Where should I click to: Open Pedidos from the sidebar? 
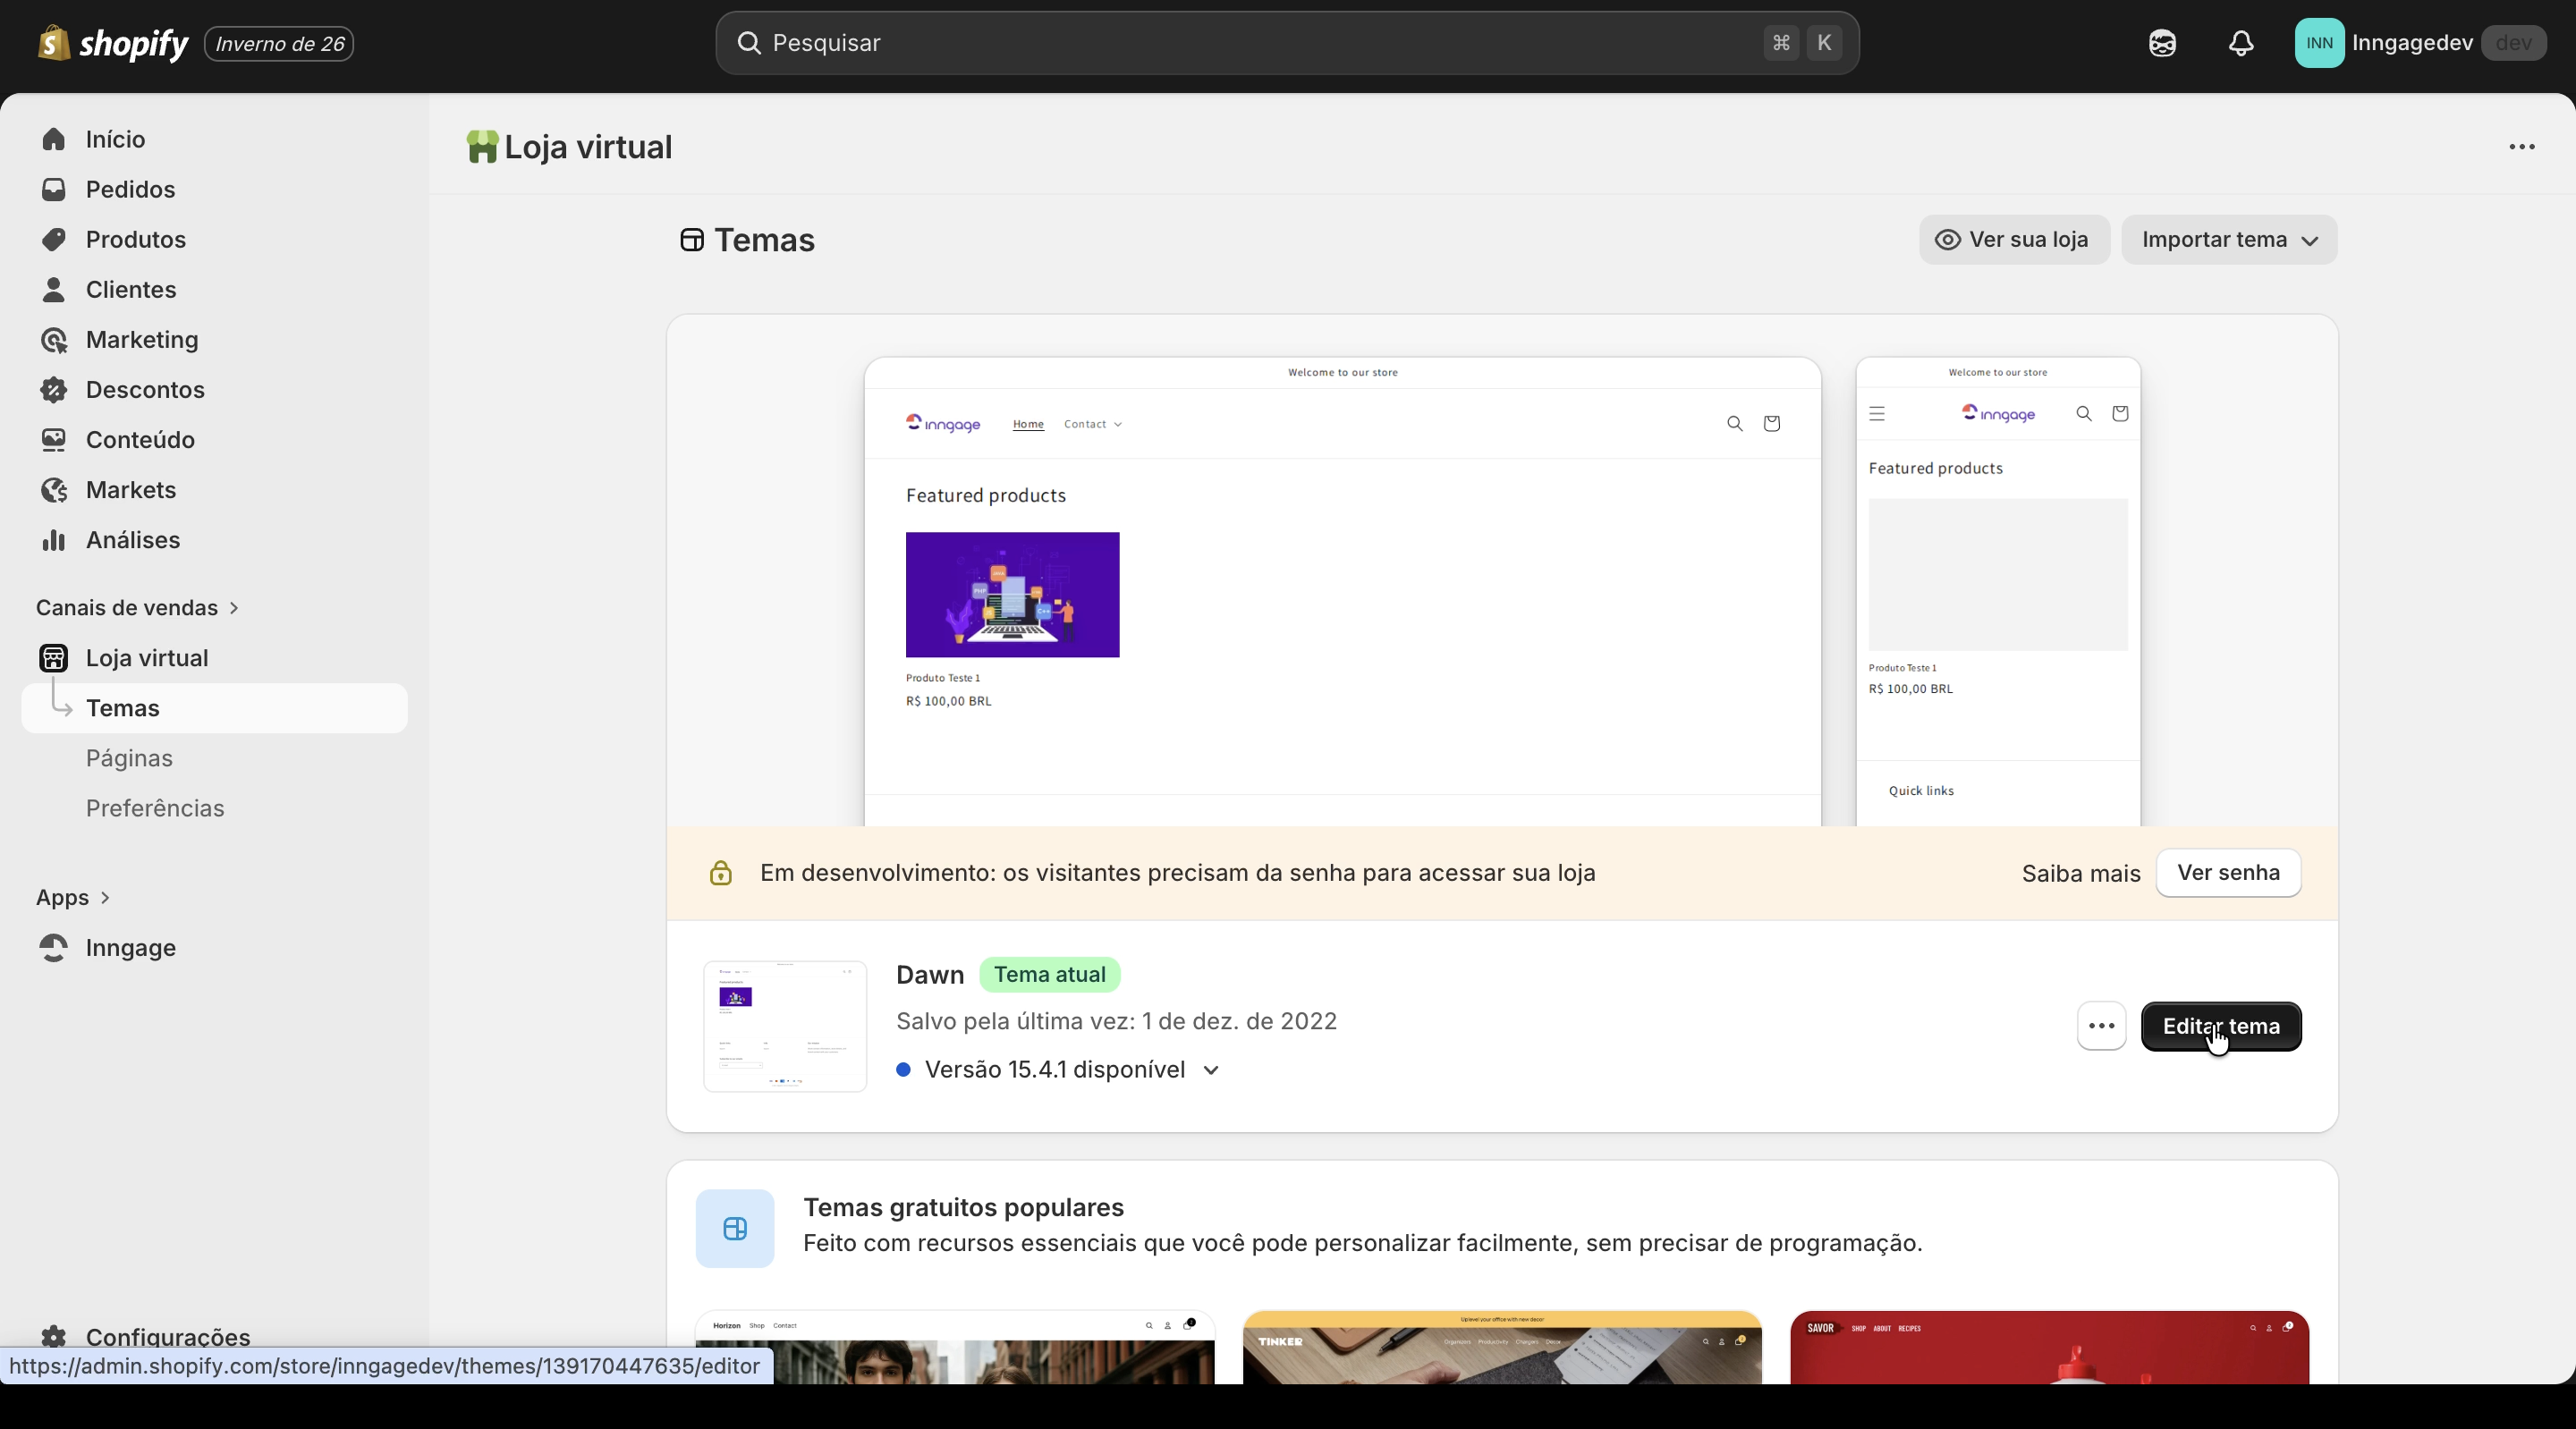click(130, 189)
